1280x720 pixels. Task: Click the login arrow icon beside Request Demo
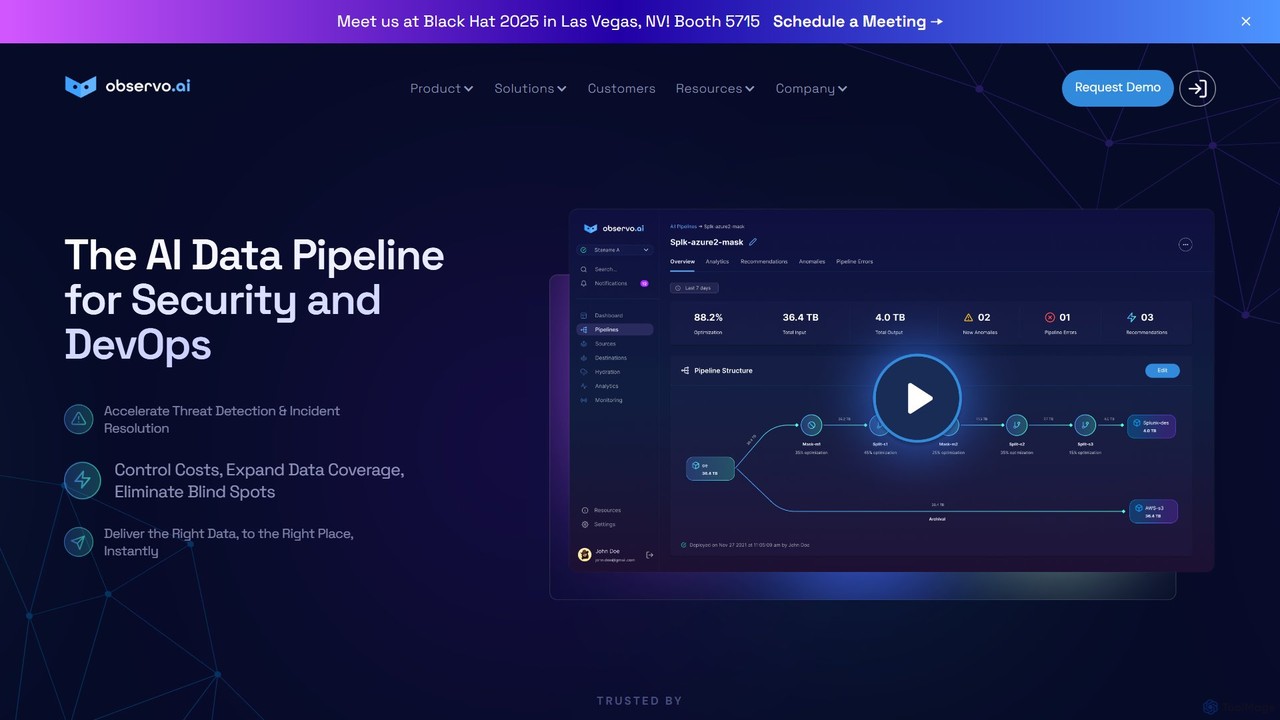(x=1197, y=88)
